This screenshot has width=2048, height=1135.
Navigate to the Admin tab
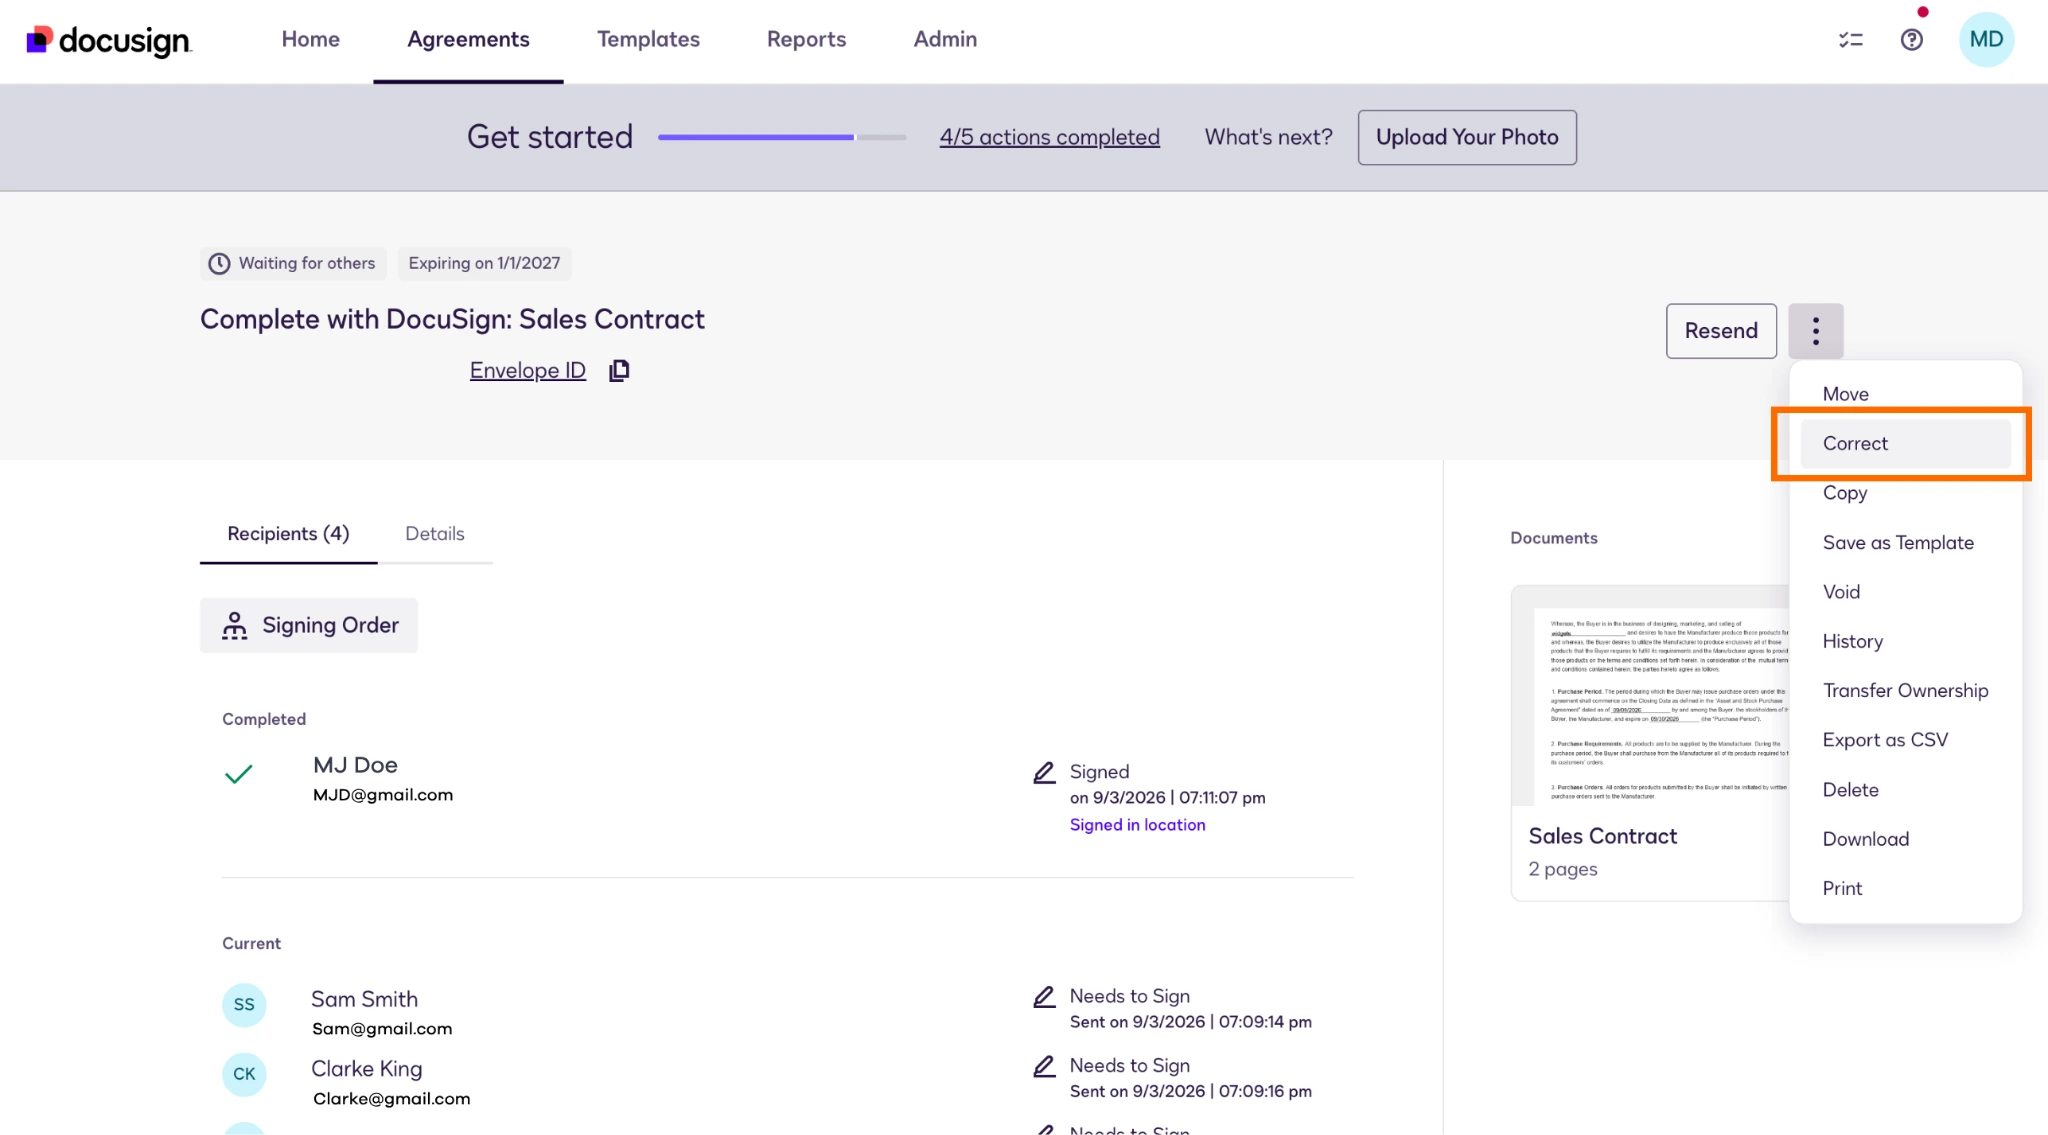point(945,40)
